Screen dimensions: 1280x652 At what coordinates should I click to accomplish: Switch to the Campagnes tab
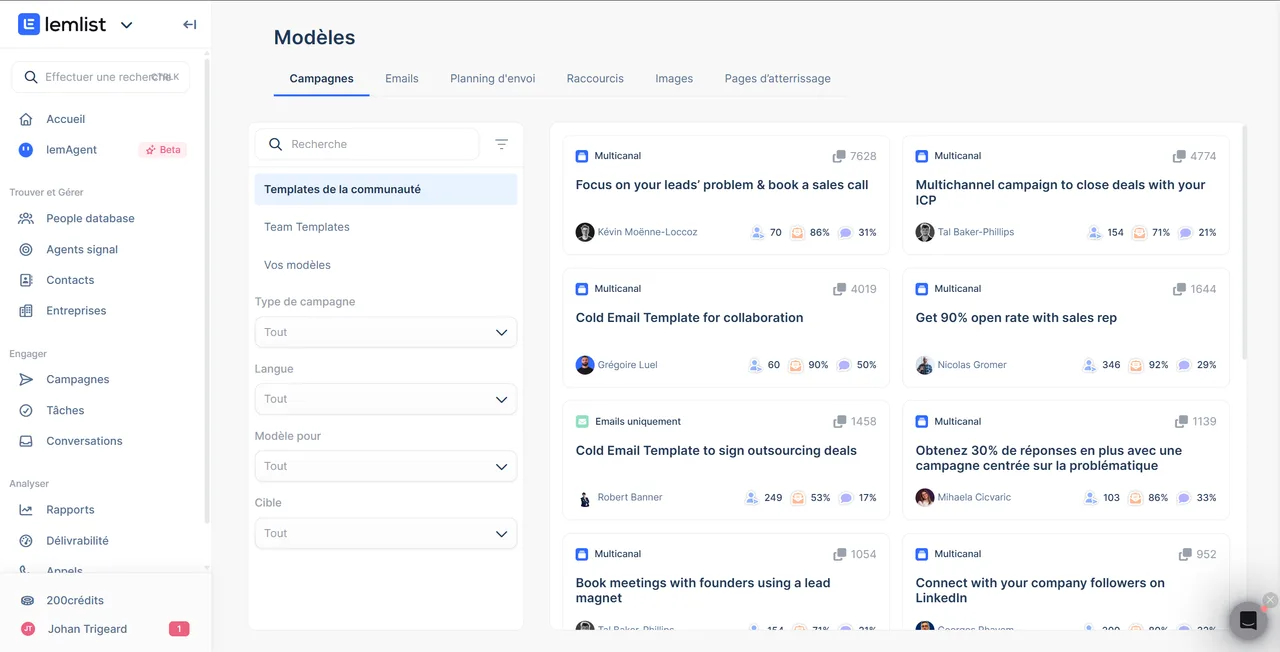[321, 79]
